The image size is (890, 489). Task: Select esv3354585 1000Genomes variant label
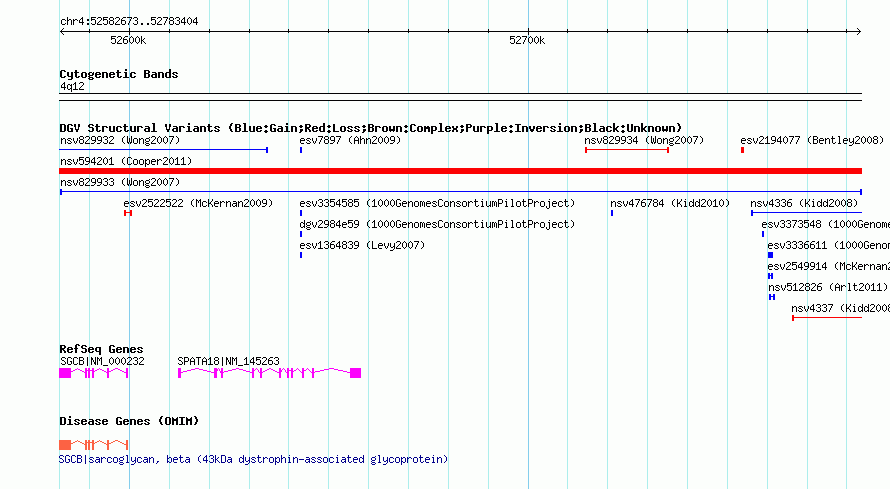coord(437,203)
